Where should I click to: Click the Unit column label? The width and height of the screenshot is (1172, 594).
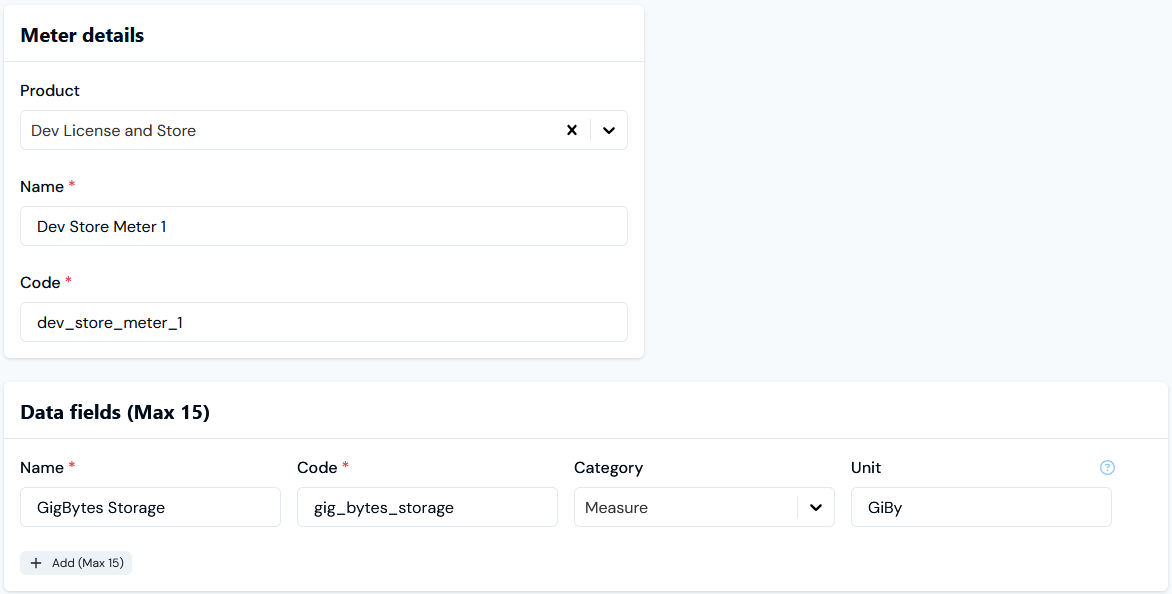pyautogui.click(x=866, y=467)
